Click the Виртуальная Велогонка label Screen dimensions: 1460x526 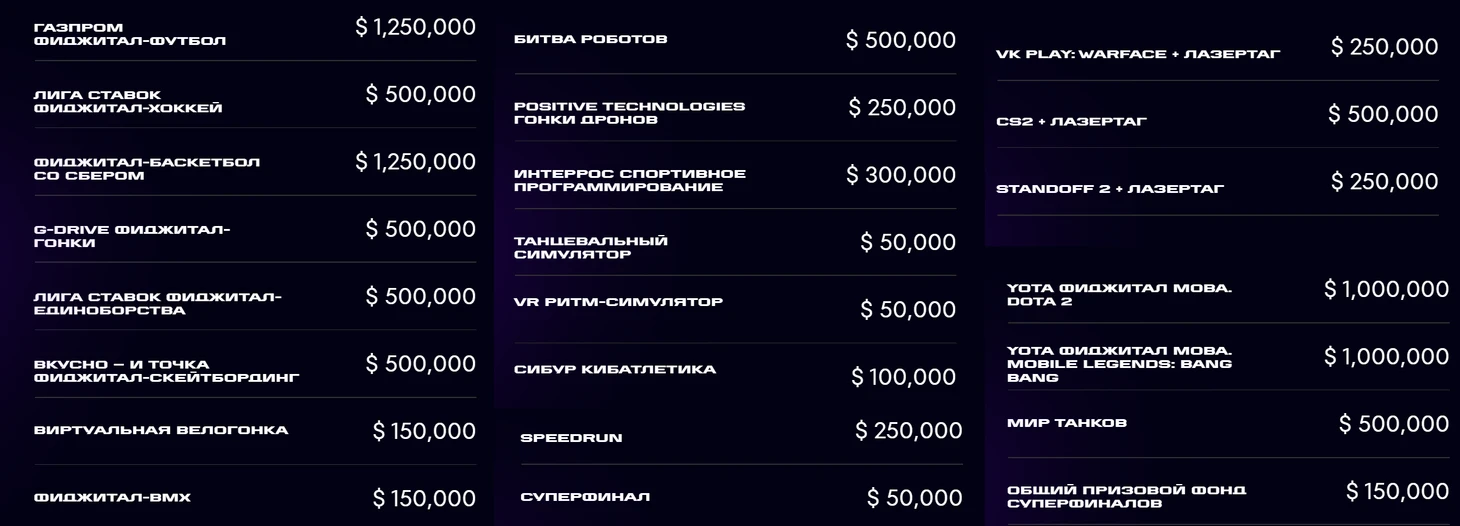(x=161, y=430)
